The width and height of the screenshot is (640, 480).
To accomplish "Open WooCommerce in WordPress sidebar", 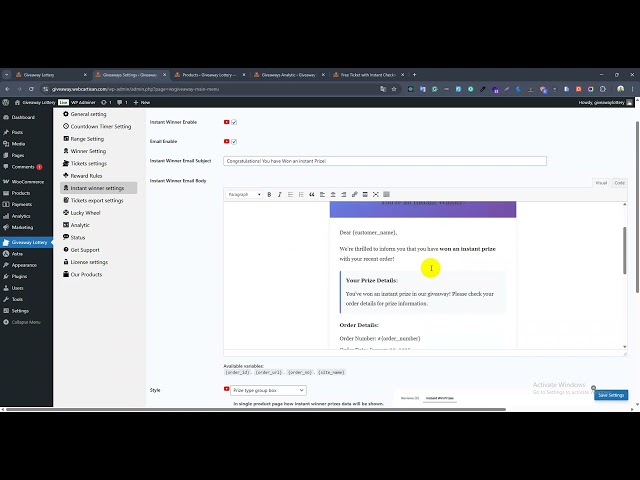I will point(27,182).
